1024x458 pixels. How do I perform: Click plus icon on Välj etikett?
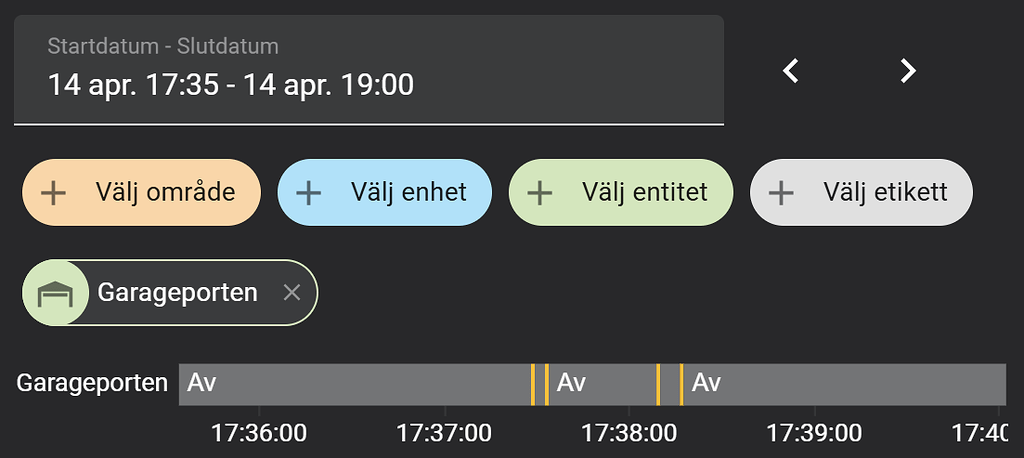781,192
